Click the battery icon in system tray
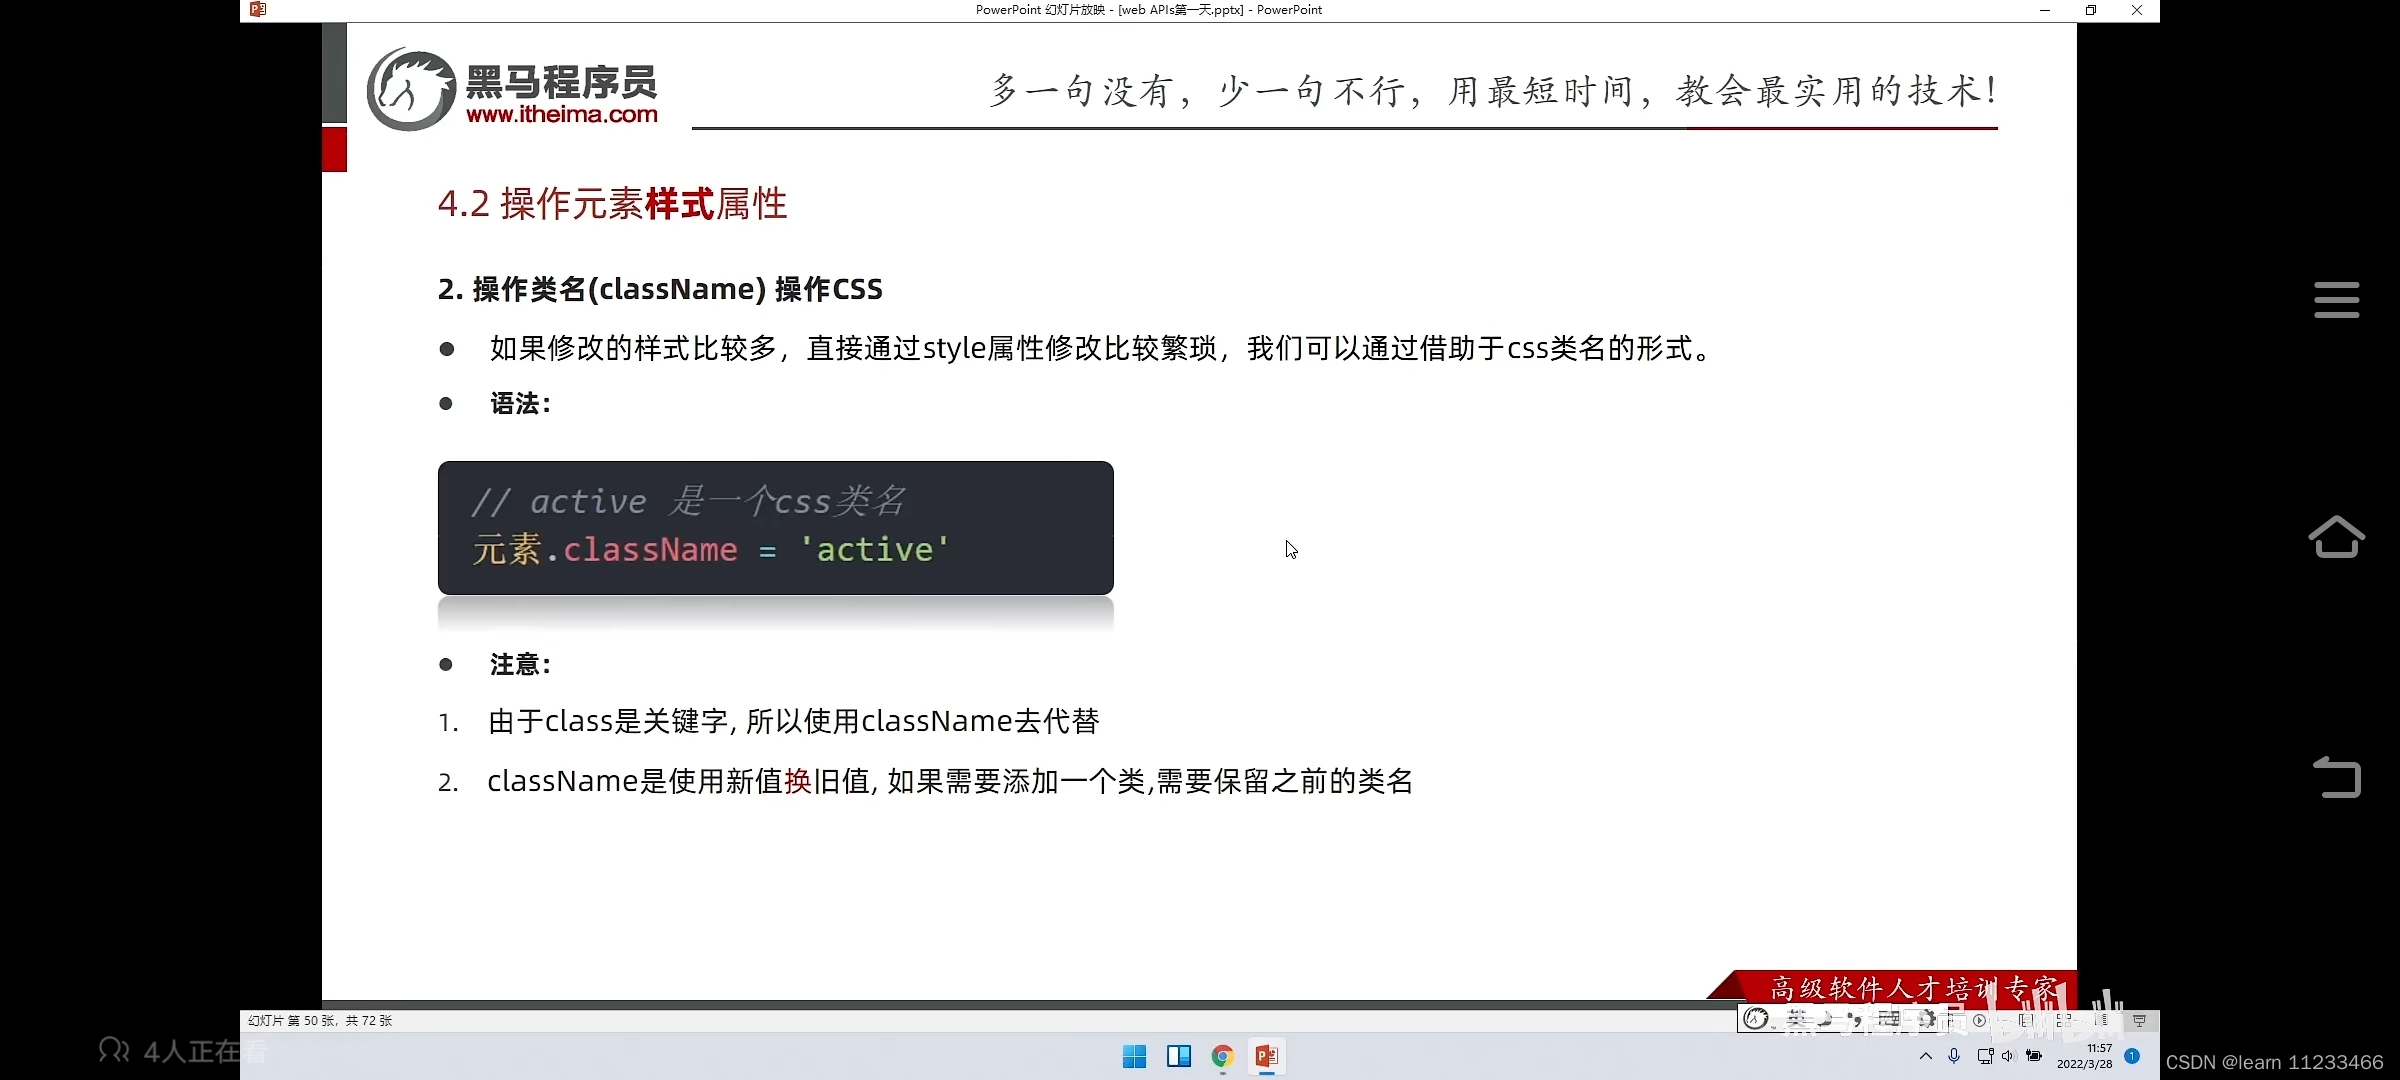2400x1080 pixels. pos(2033,1056)
